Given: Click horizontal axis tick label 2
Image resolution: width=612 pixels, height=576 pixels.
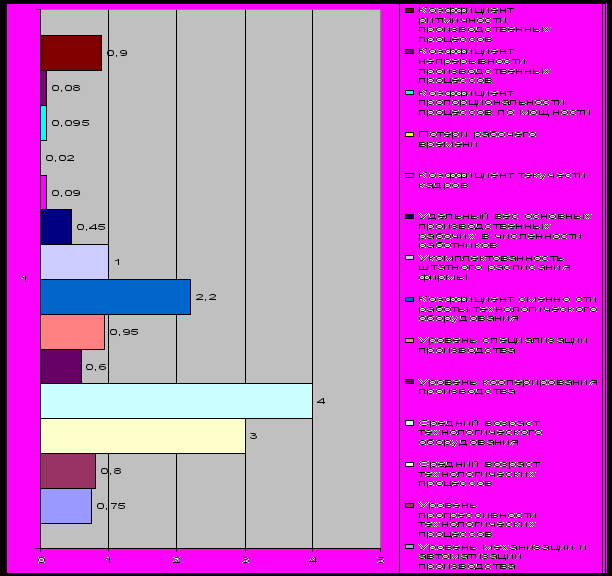Looking at the screenshot, I should point(176,560).
